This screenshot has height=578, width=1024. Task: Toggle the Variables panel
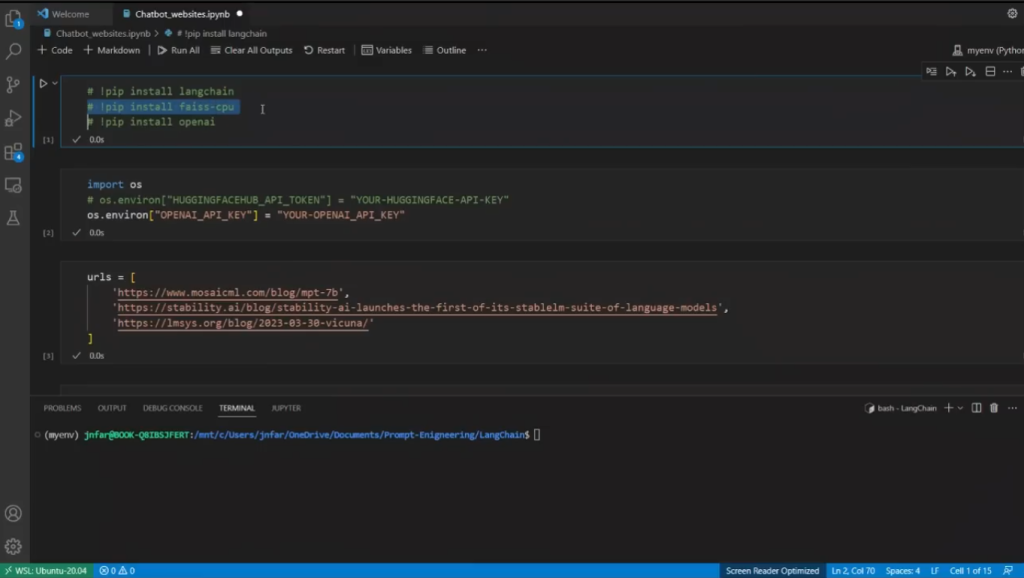click(386, 50)
